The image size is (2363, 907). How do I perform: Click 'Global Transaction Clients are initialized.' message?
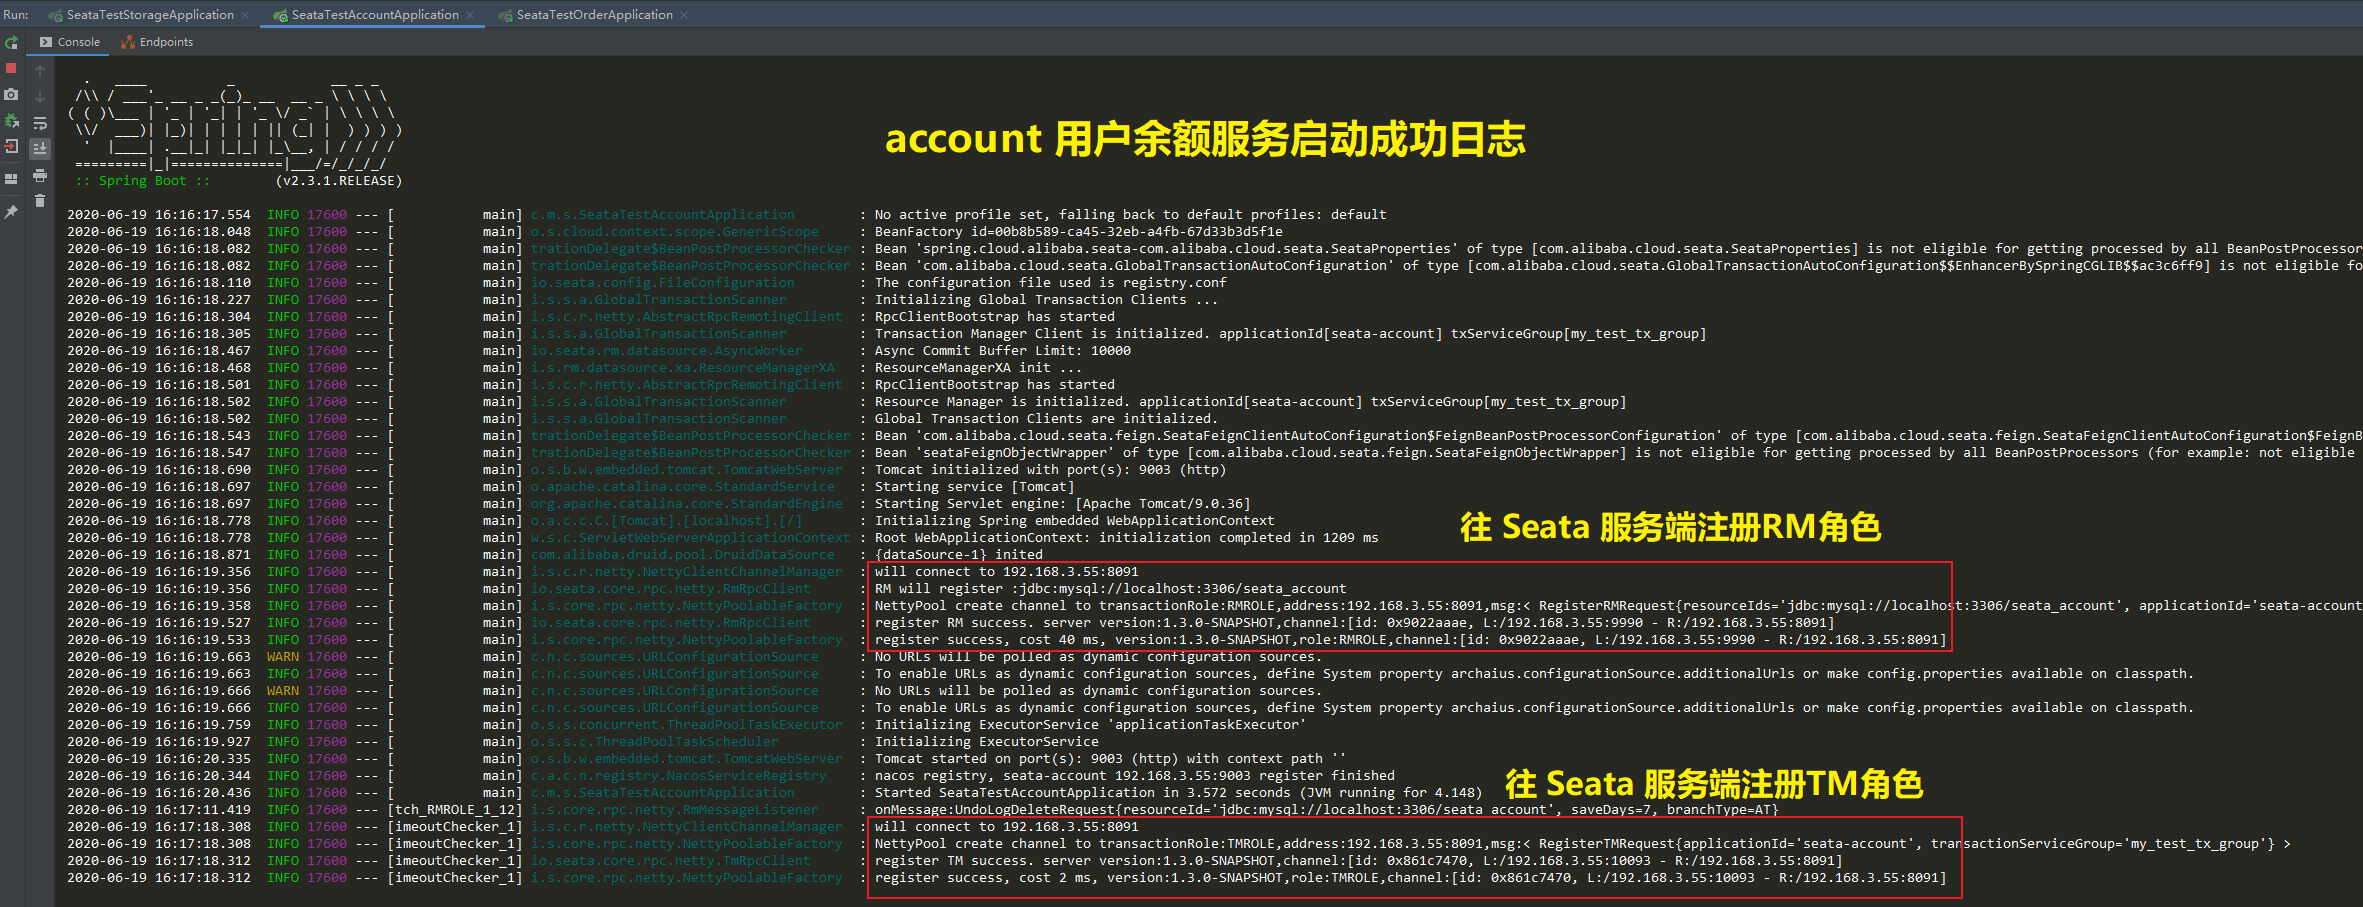pyautogui.click(x=1046, y=419)
